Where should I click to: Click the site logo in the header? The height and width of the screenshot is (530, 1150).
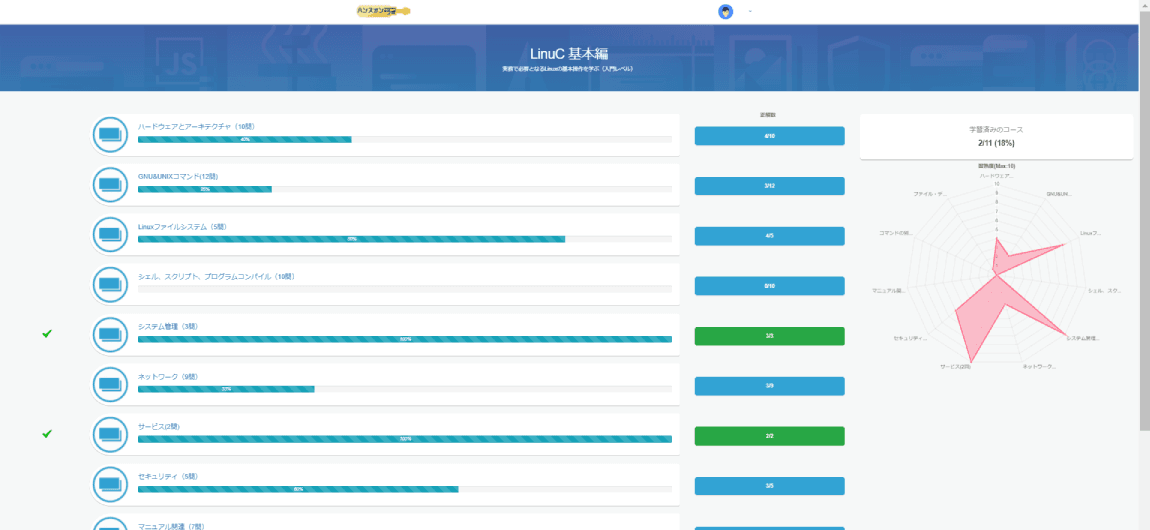pos(384,11)
